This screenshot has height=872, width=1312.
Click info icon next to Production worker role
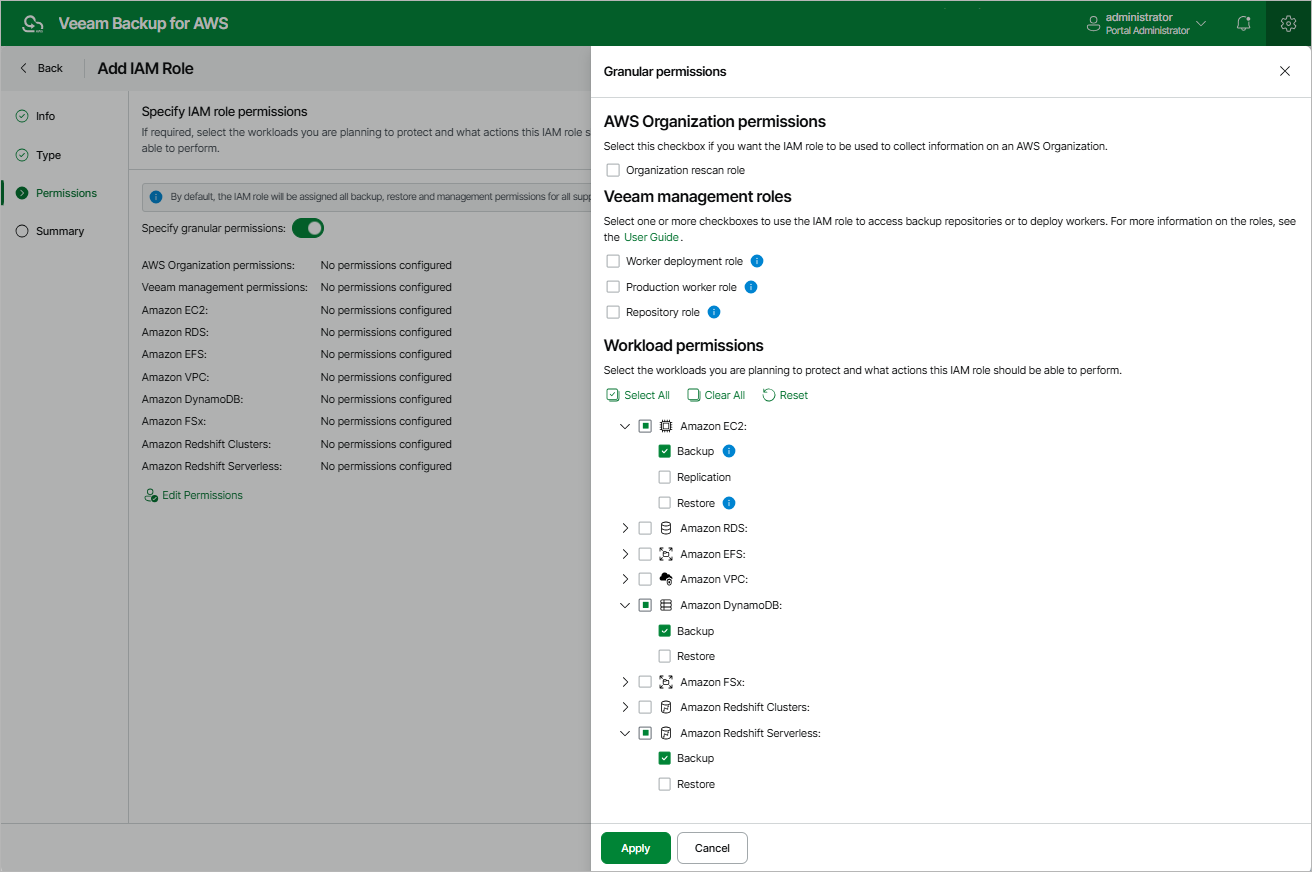click(x=751, y=287)
